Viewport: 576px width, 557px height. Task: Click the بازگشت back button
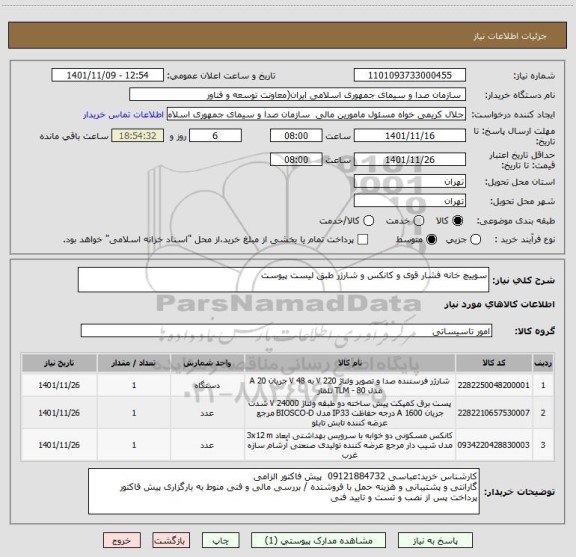[171, 540]
